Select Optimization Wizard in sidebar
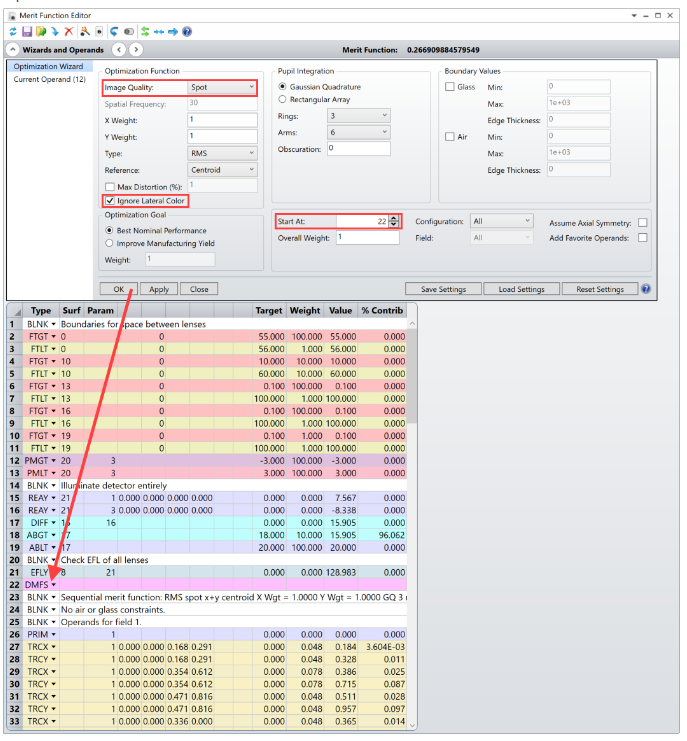Viewport: 687px width, 741px height. coord(49,66)
